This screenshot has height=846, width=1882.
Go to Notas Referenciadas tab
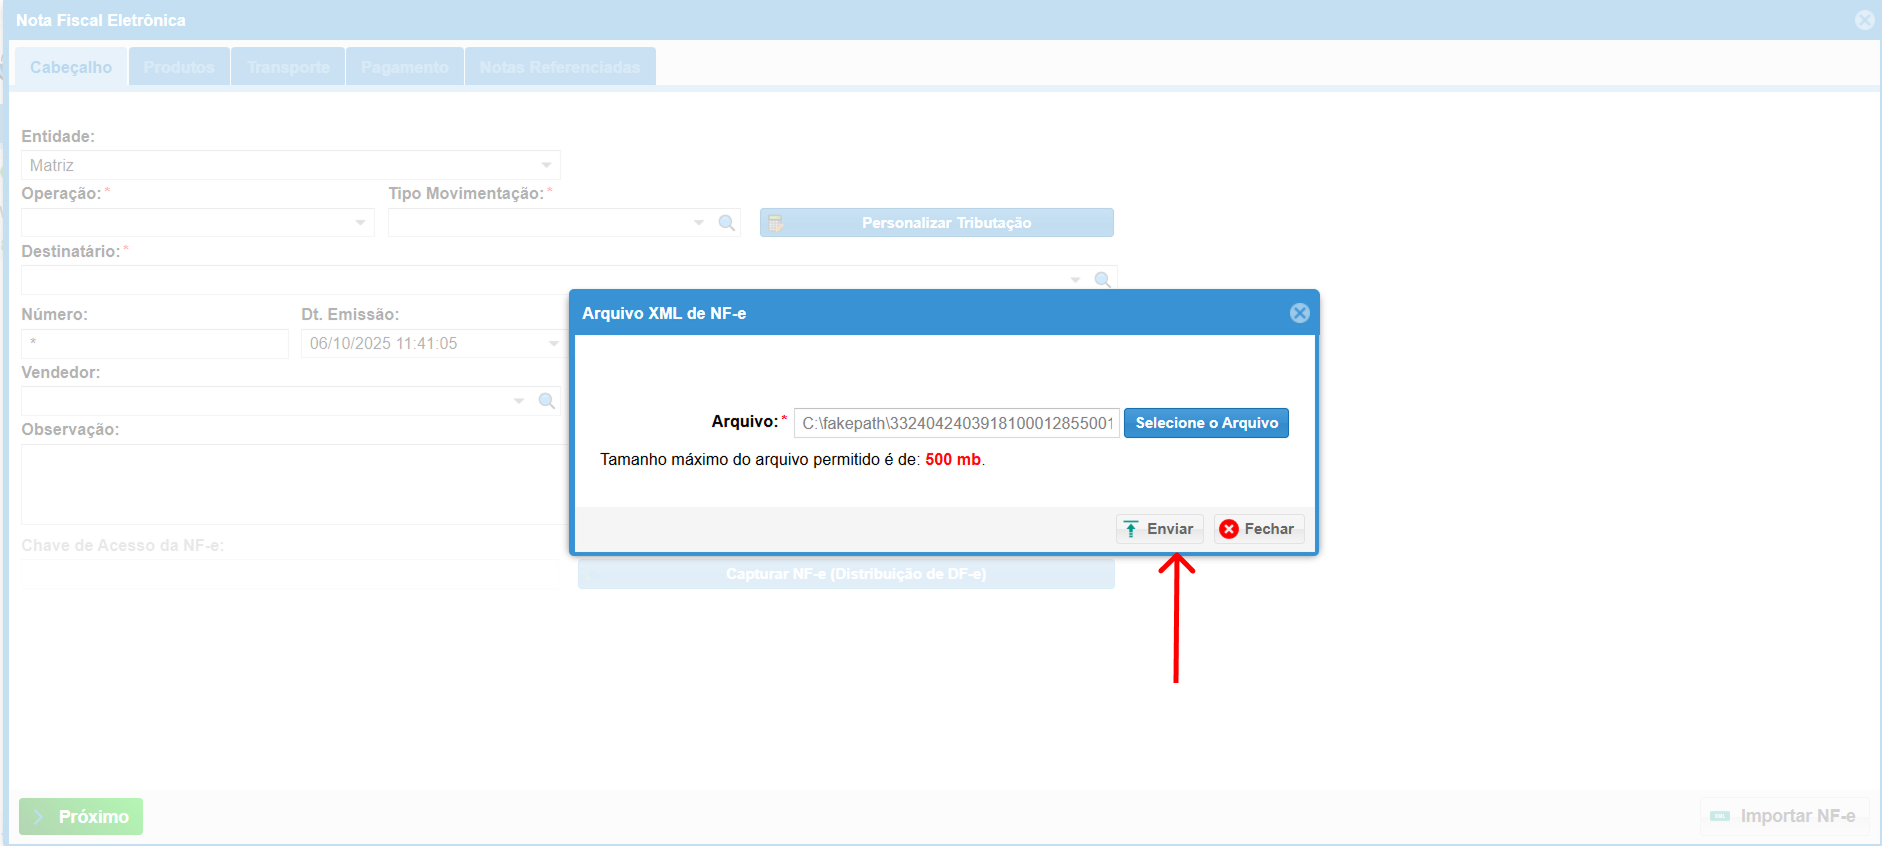tap(559, 67)
